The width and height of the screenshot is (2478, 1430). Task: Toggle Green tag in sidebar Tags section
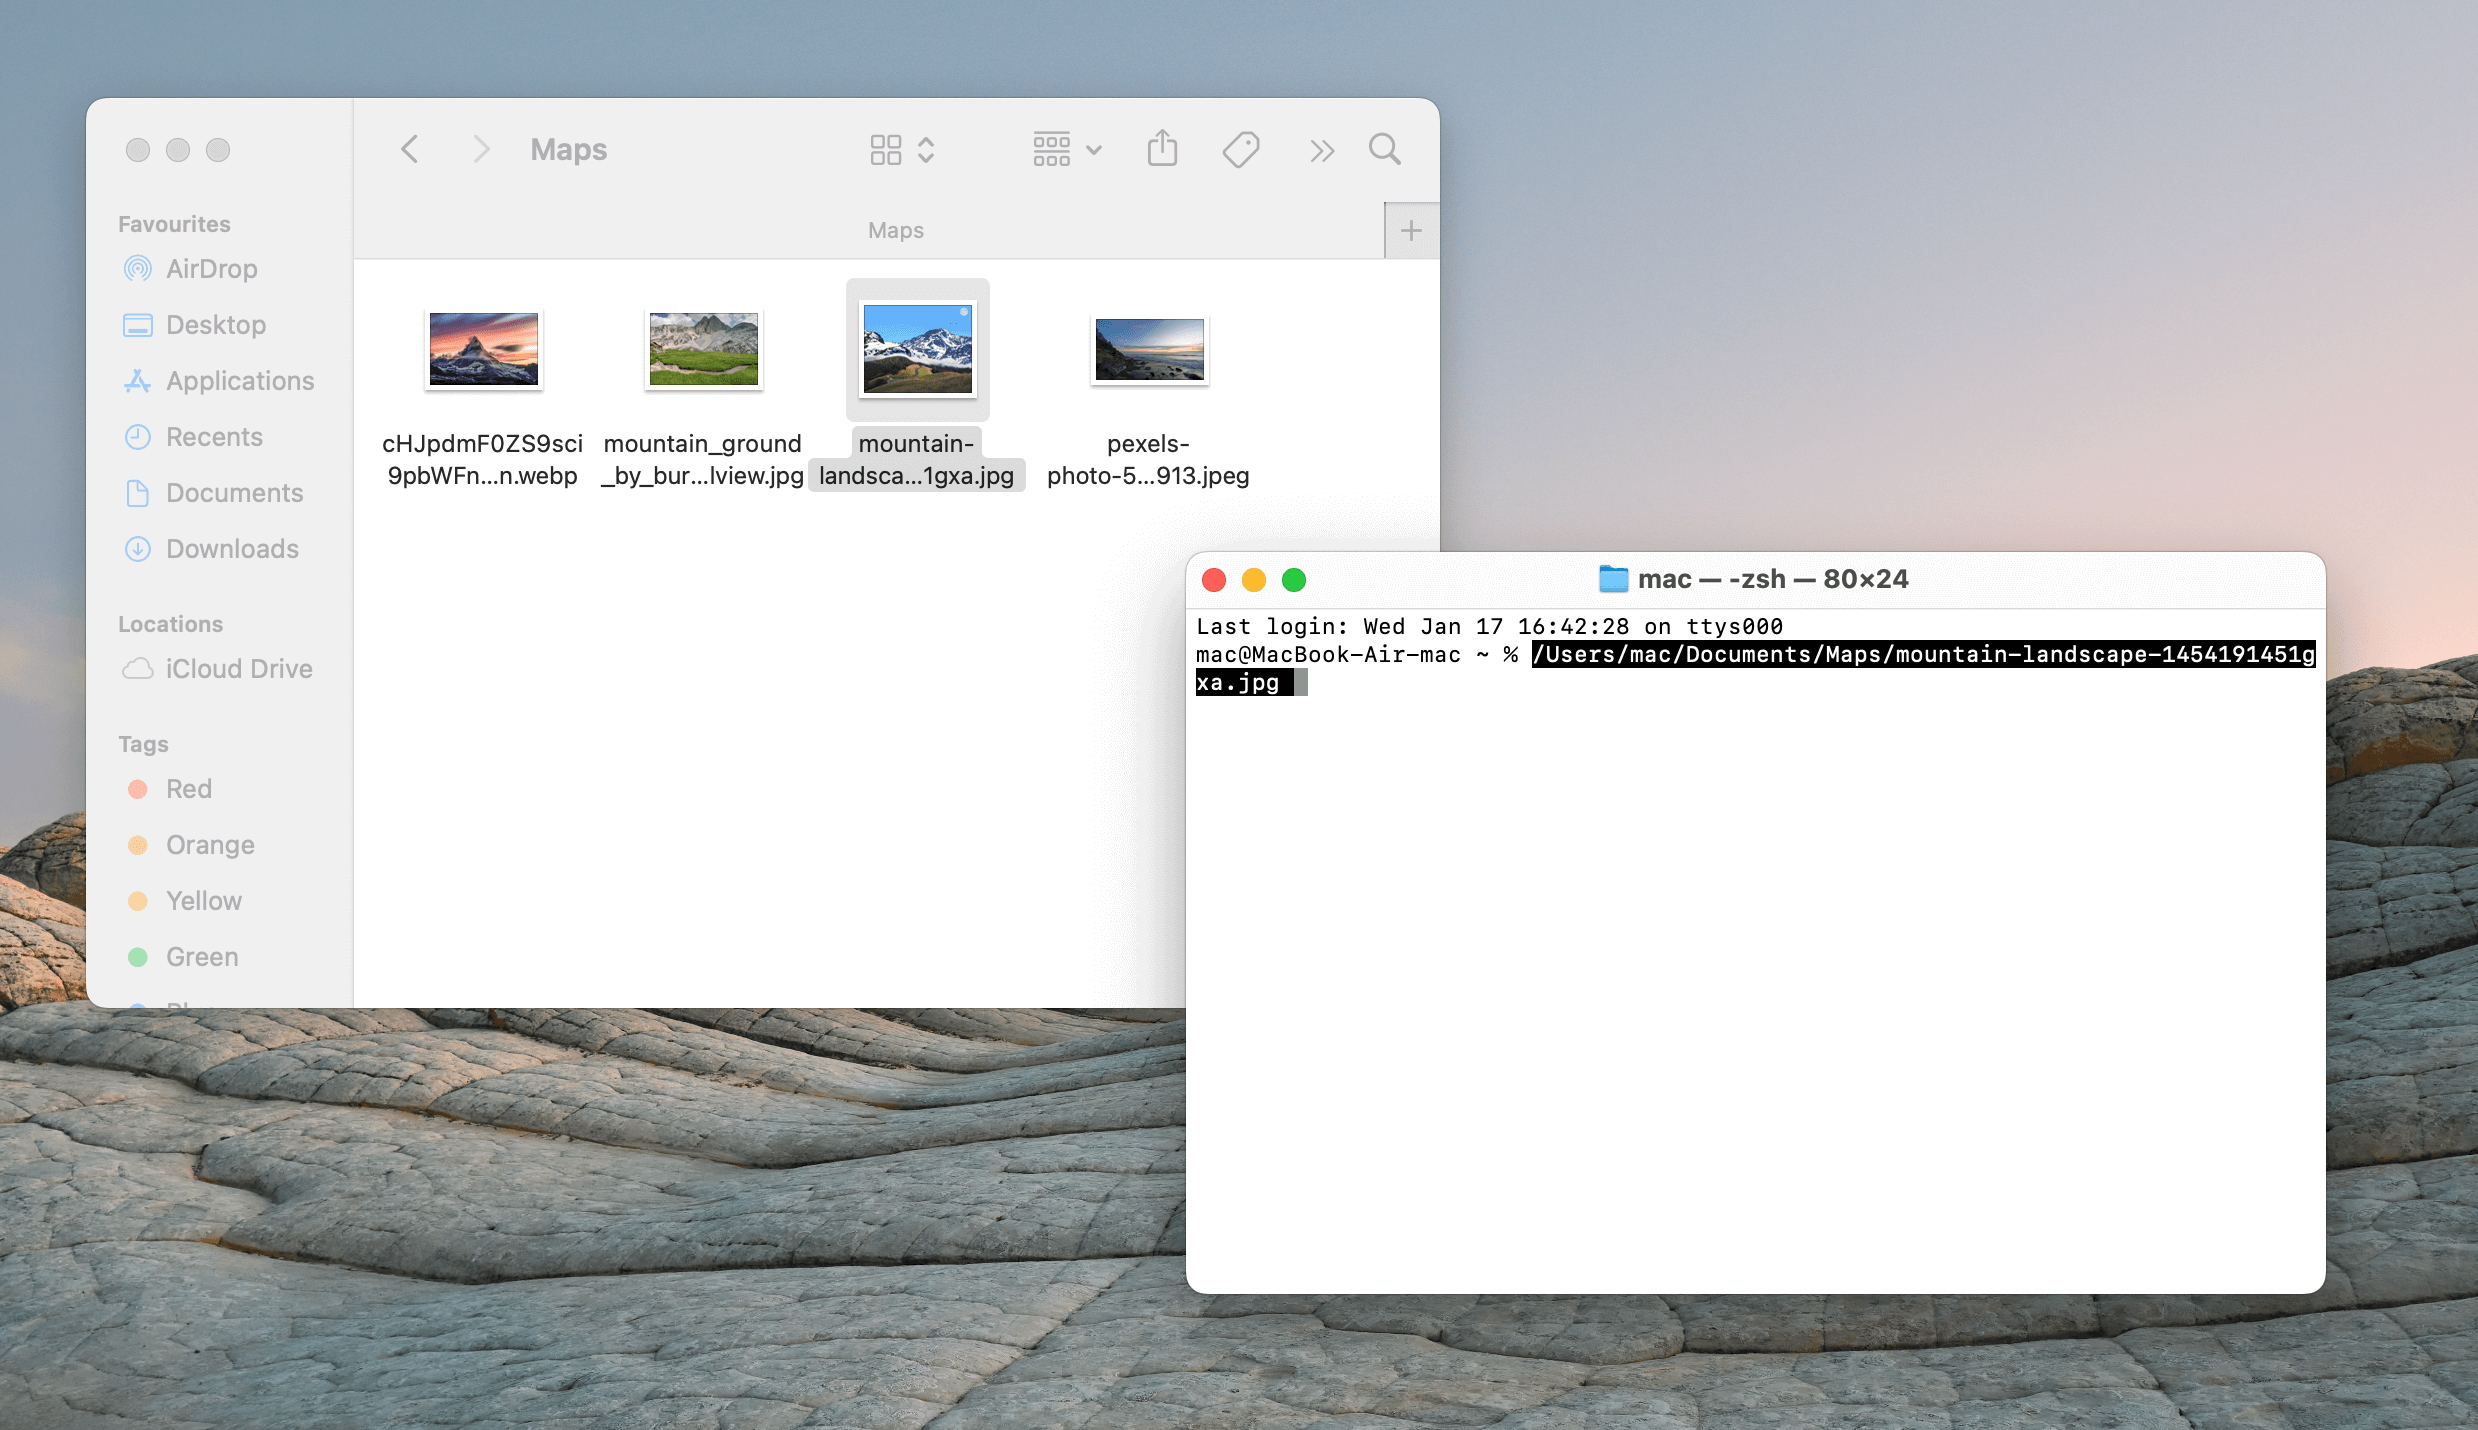click(201, 953)
